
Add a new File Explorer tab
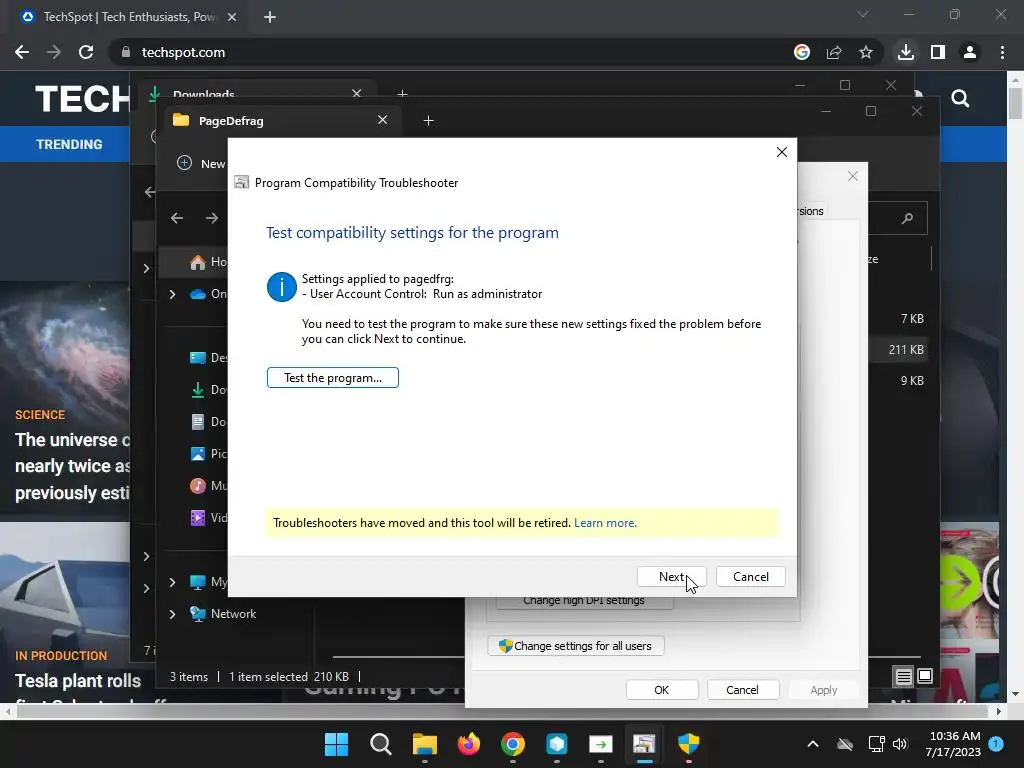(428, 121)
